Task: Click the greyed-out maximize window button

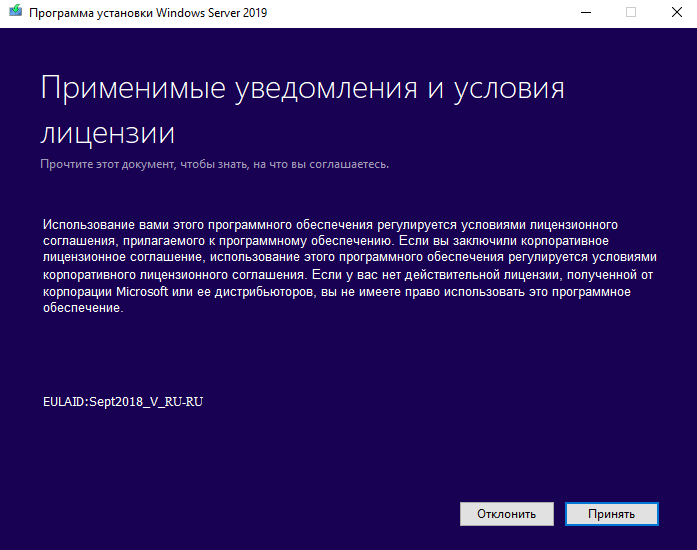Action: (631, 13)
